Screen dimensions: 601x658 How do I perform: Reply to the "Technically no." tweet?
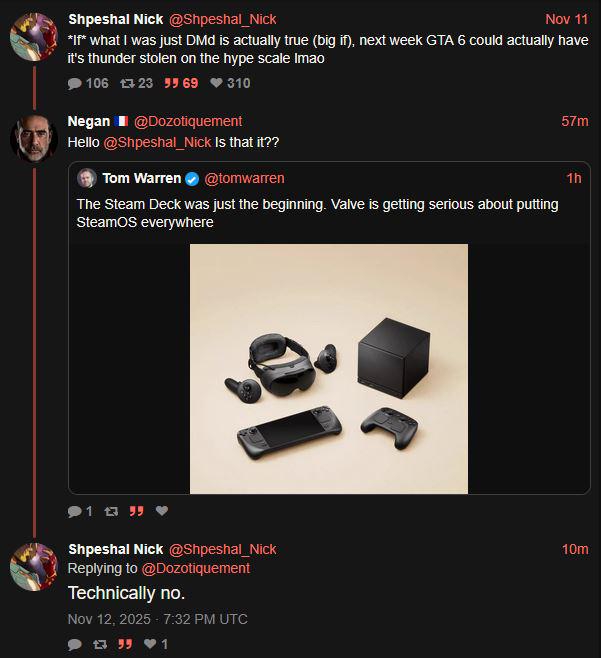75,644
